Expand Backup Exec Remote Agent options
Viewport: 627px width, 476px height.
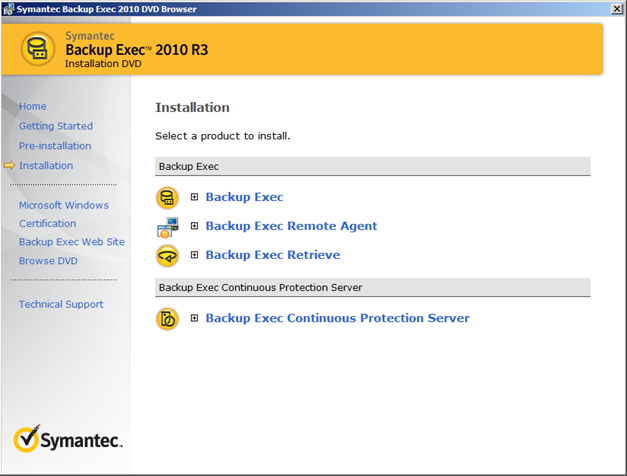coord(194,226)
